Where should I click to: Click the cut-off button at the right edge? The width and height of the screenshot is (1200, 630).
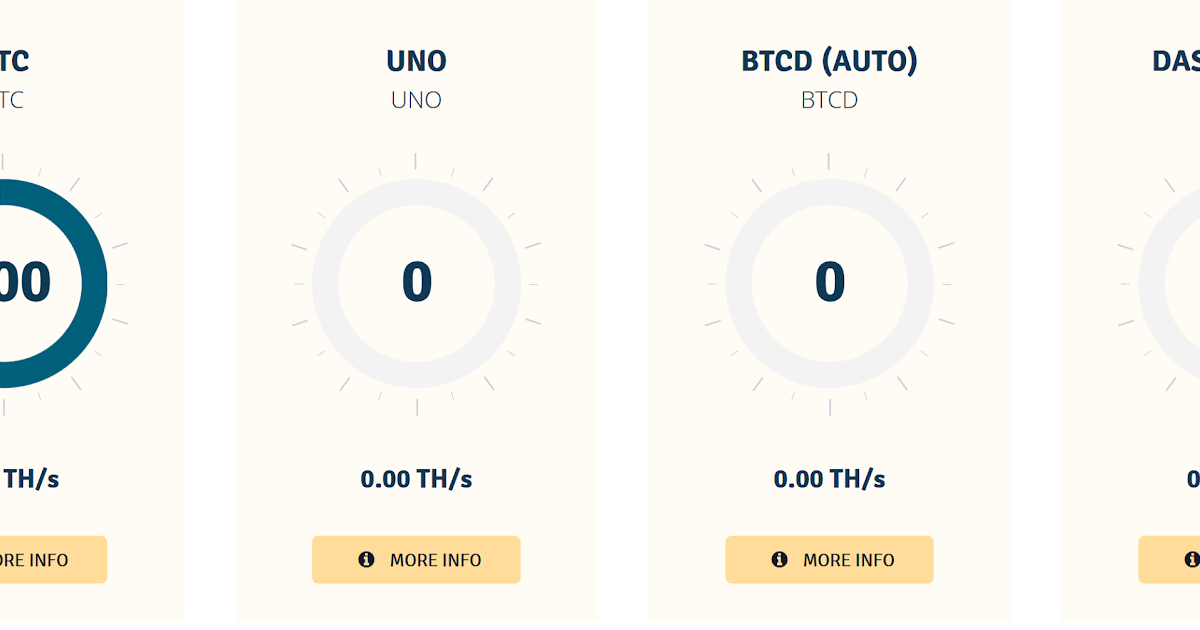click(1170, 560)
